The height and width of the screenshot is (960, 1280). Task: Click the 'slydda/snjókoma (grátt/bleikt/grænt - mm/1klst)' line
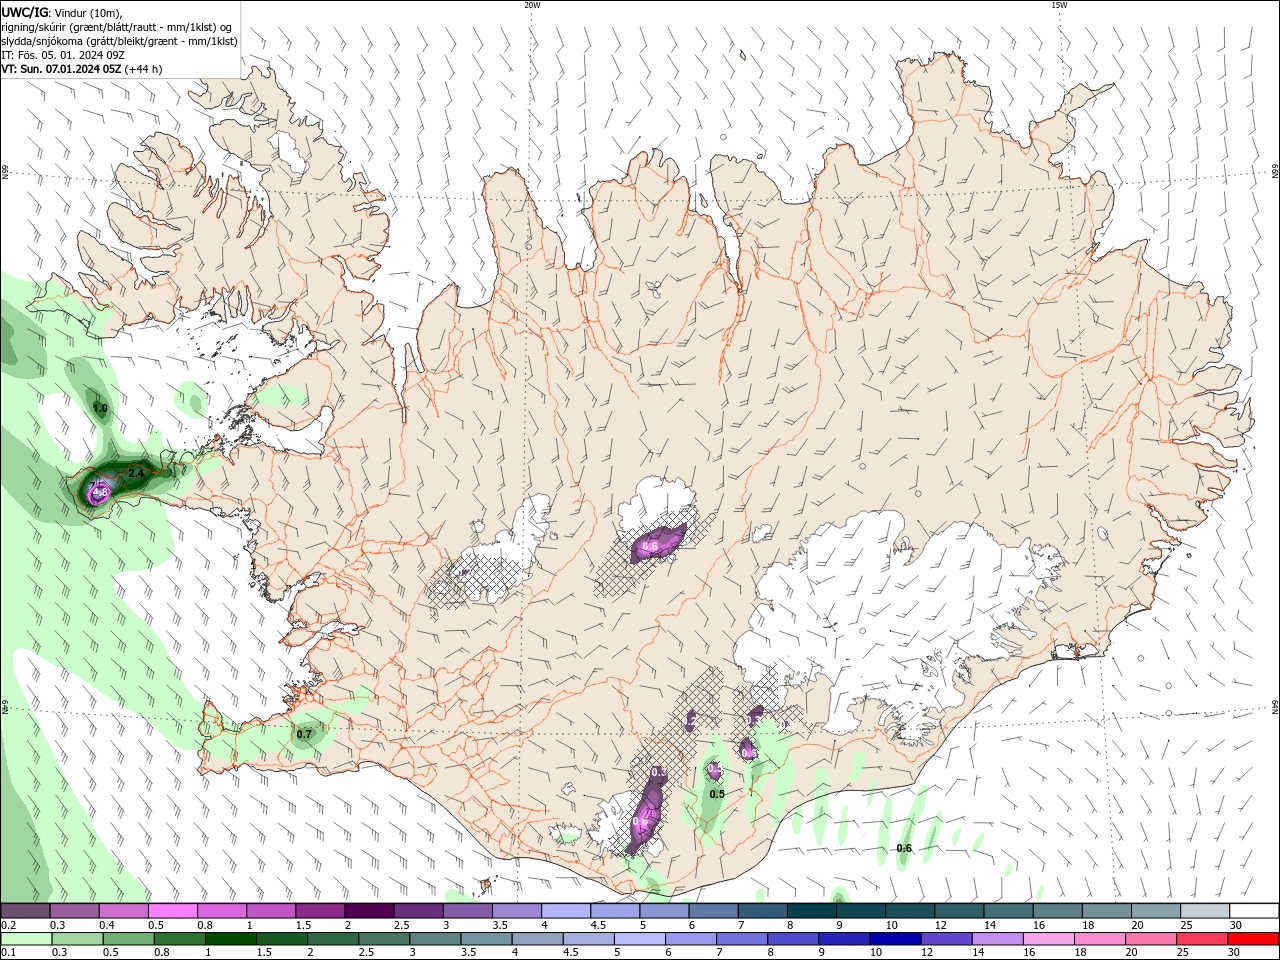click(x=119, y=41)
